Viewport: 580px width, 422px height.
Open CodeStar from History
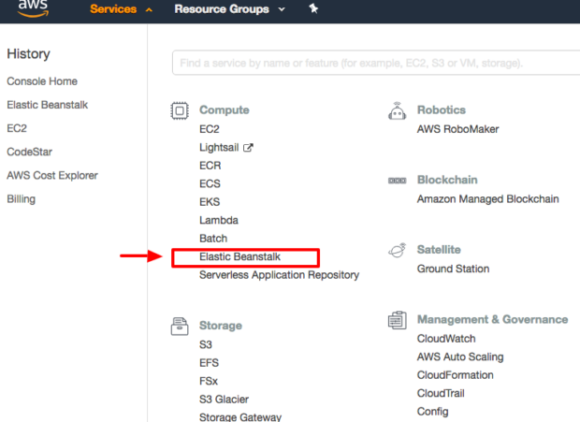coord(30,152)
